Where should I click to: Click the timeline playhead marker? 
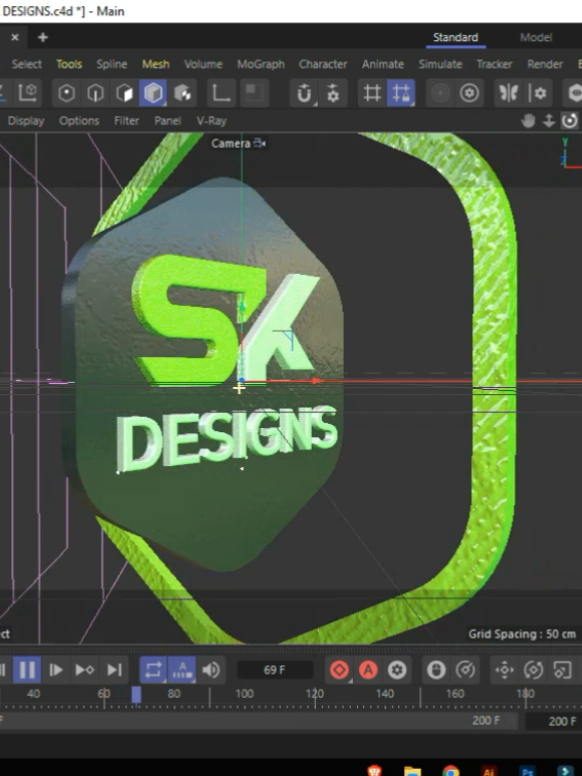136,694
